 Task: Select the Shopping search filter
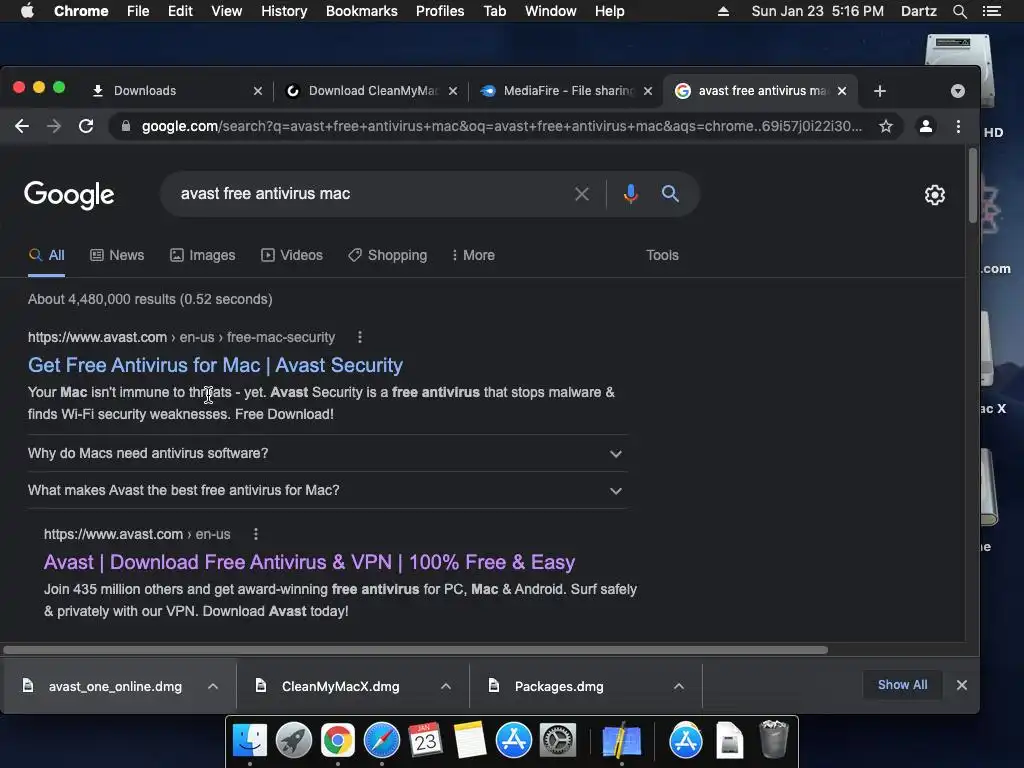[388, 255]
